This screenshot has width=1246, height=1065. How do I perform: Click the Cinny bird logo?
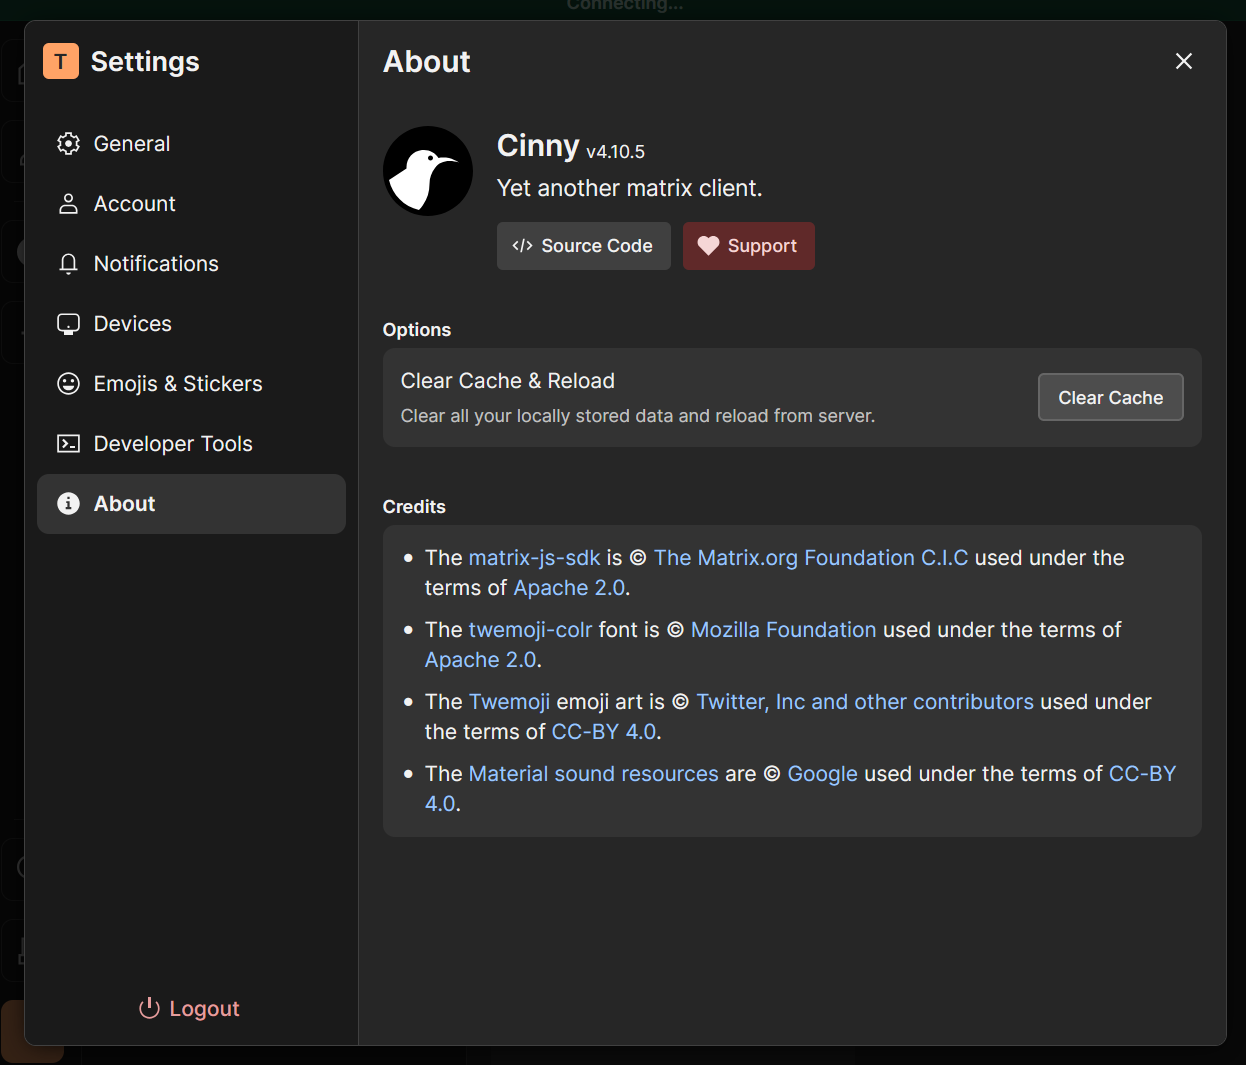428,171
